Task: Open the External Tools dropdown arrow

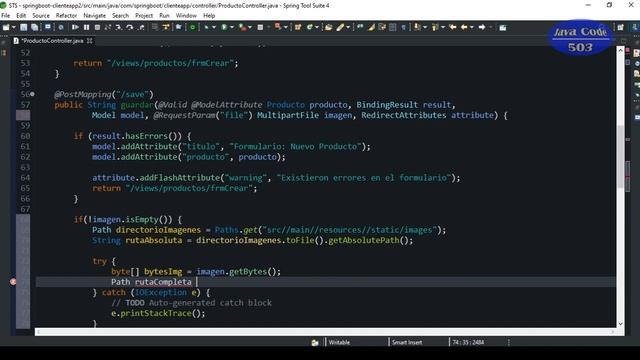Action: tap(285, 27)
